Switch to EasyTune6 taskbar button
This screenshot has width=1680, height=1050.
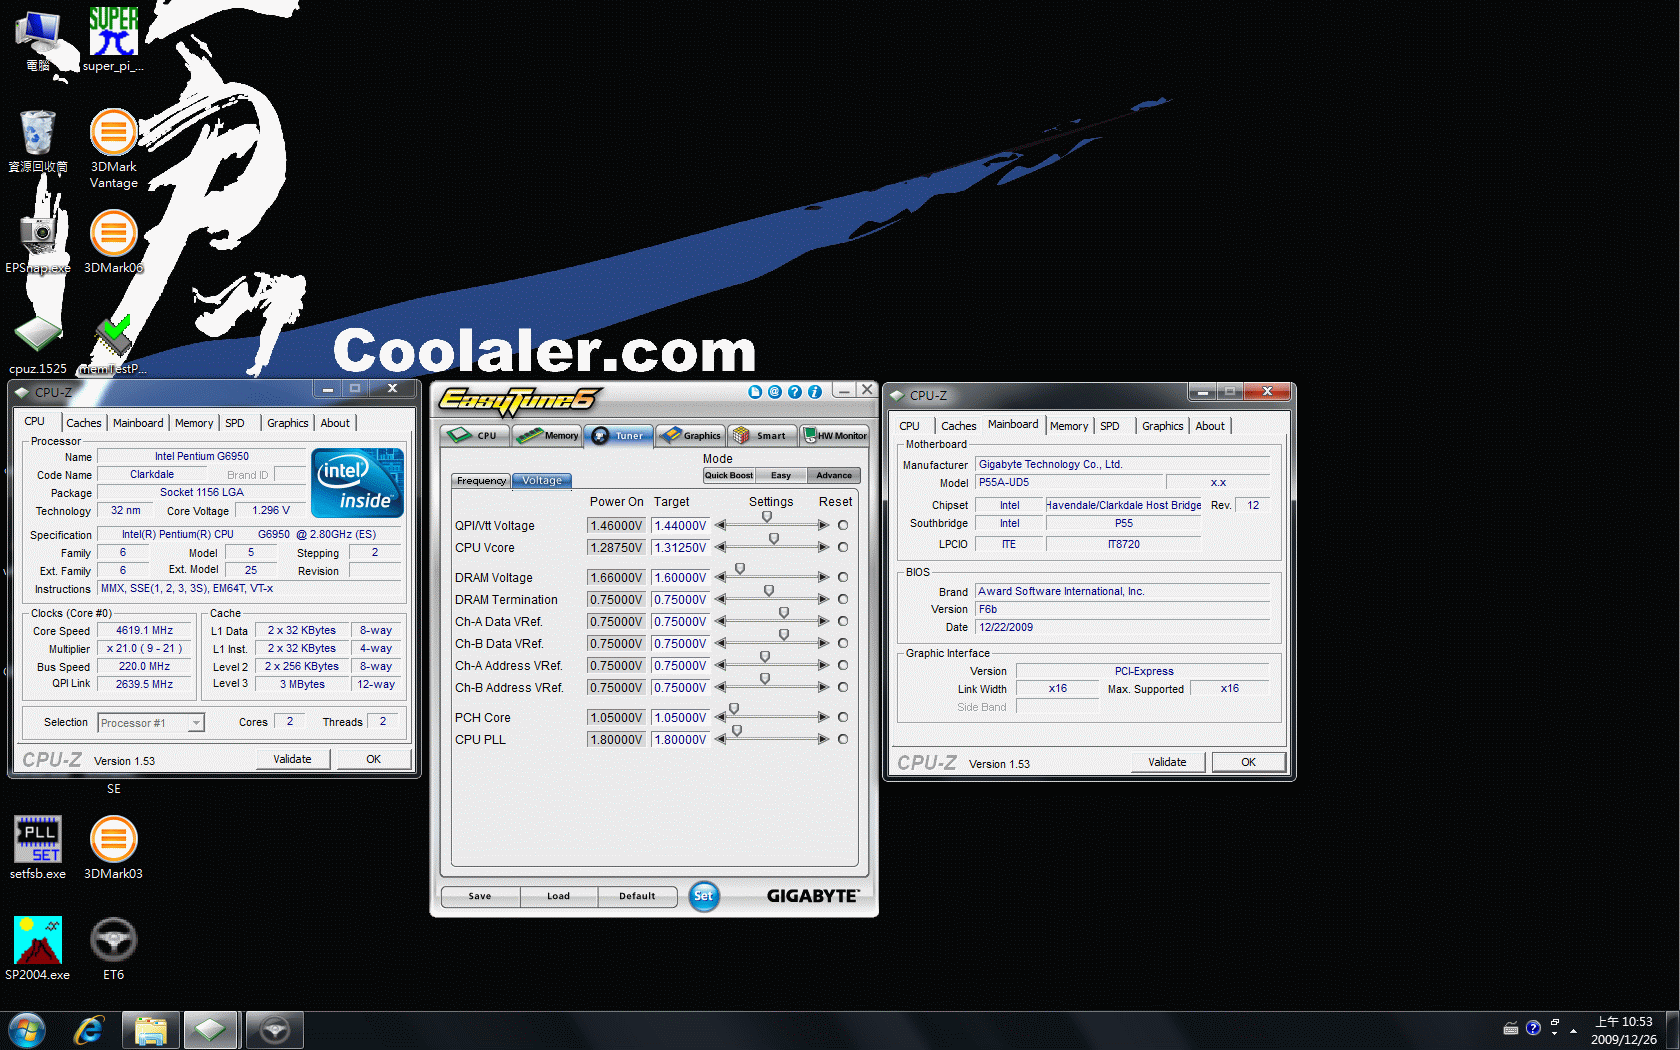pyautogui.click(x=274, y=1030)
